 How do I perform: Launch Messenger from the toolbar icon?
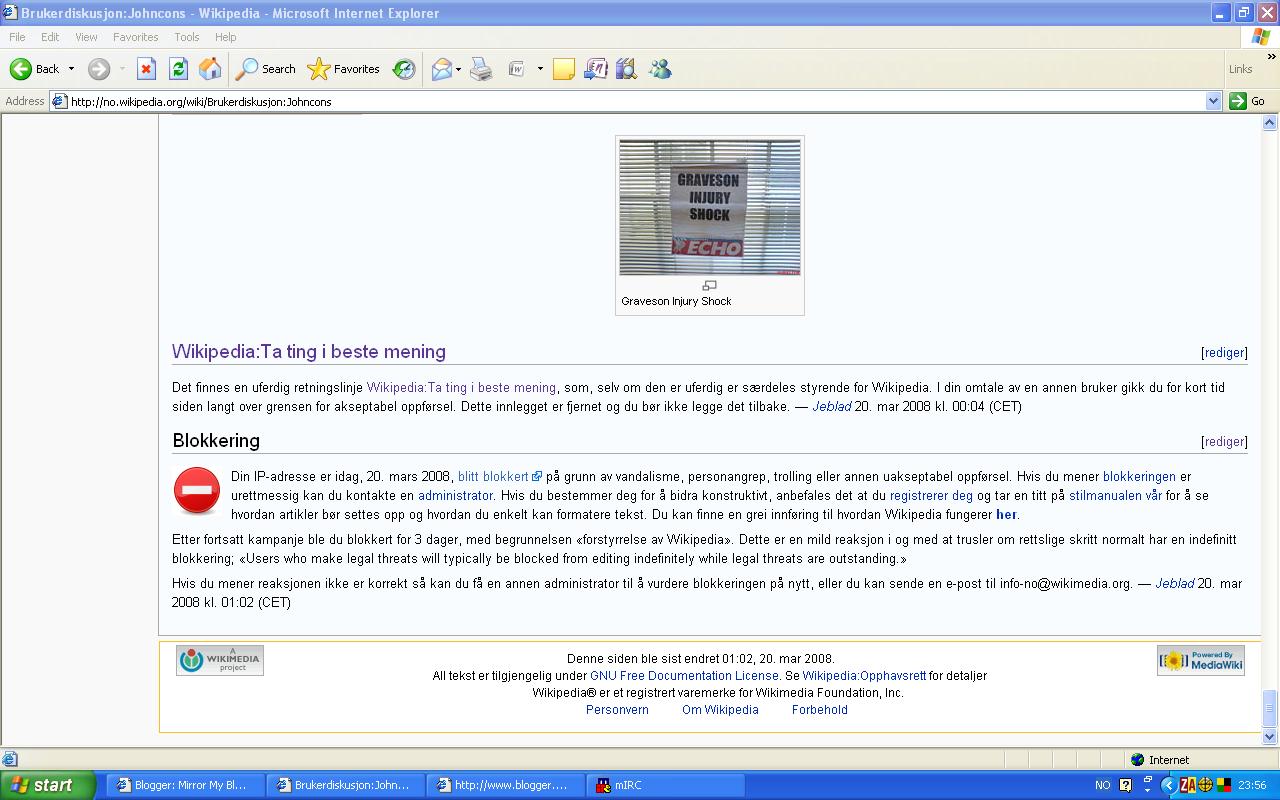(x=659, y=69)
